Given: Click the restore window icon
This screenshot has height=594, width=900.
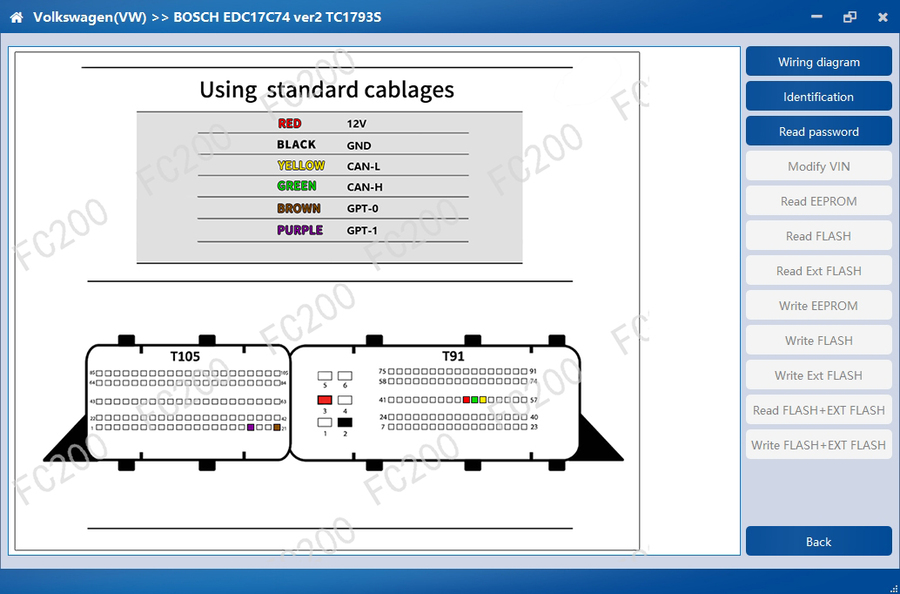Looking at the screenshot, I should click(850, 17).
